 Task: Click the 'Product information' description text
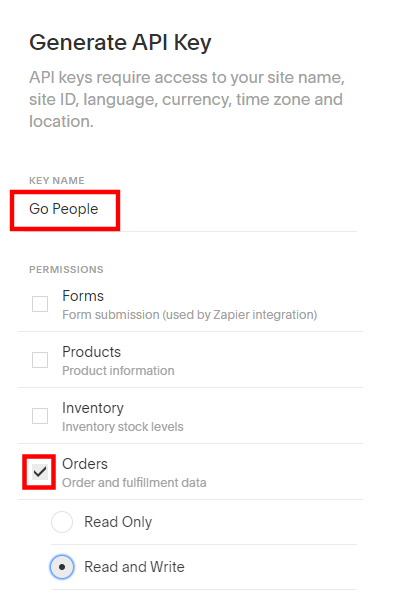pyautogui.click(x=118, y=371)
